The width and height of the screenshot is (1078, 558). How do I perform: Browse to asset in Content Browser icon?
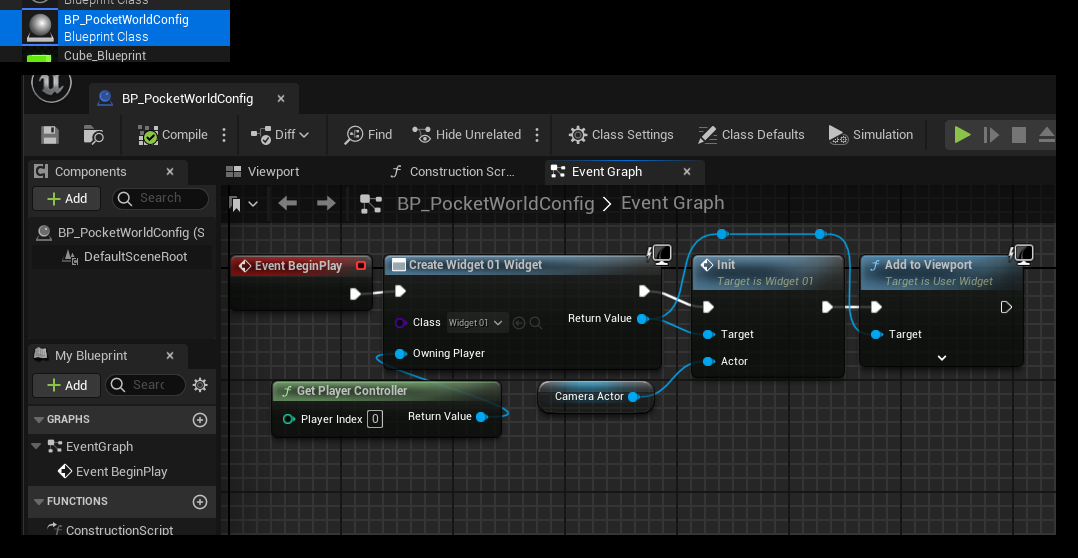pos(94,135)
